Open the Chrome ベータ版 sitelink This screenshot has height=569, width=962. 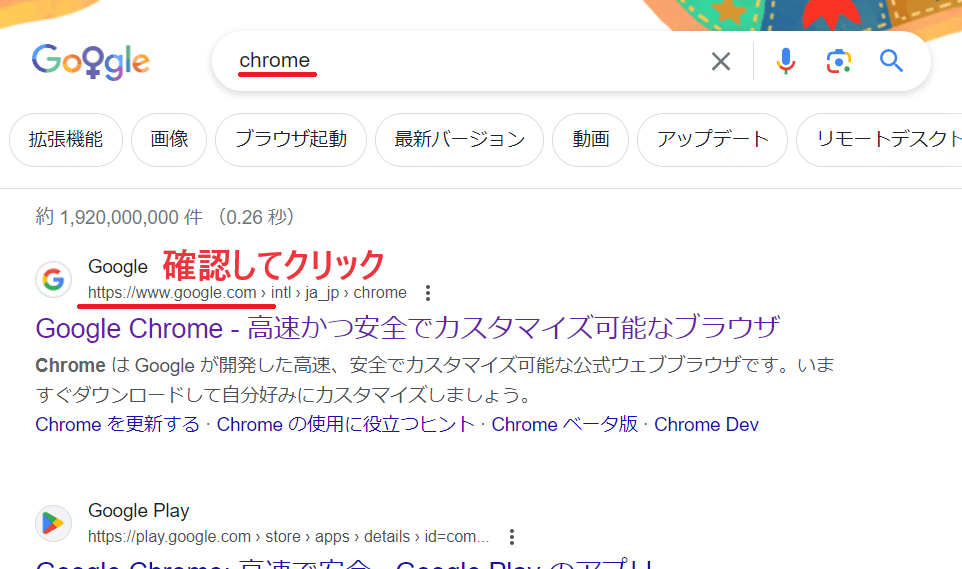564,424
